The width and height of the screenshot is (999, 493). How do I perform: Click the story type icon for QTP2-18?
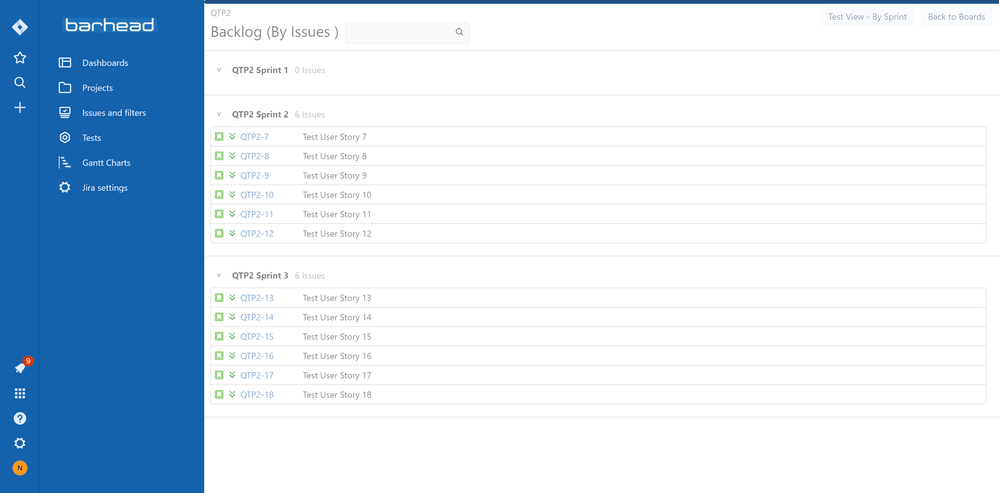point(219,394)
